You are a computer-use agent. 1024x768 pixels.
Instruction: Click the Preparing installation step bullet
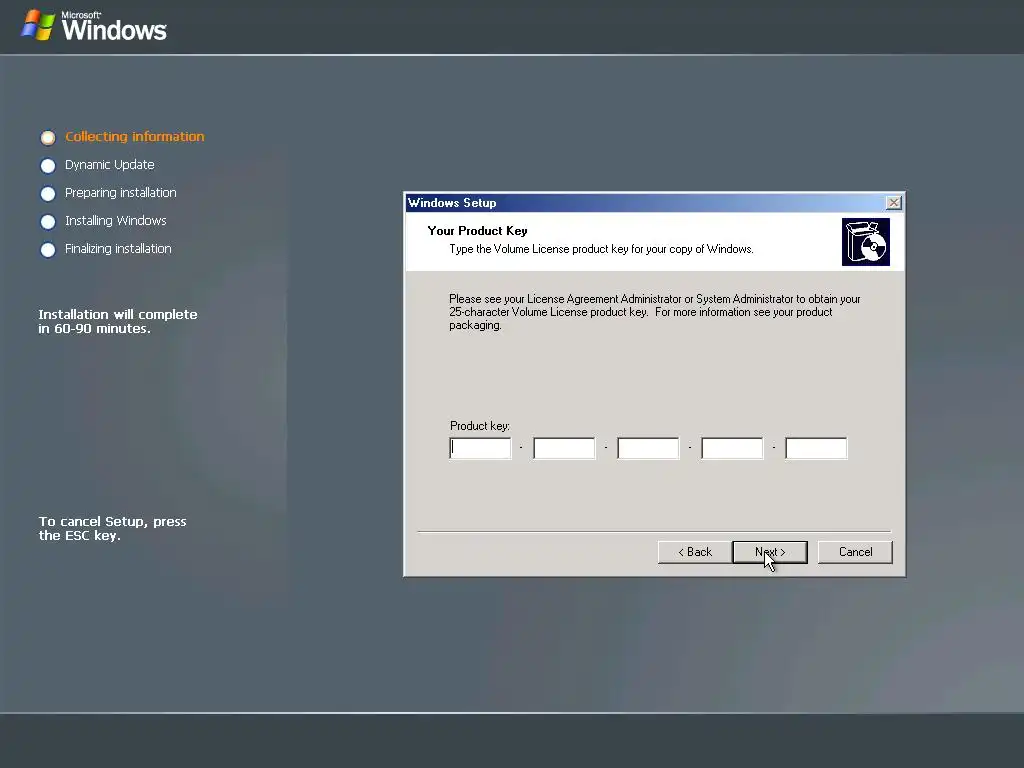[48, 193]
